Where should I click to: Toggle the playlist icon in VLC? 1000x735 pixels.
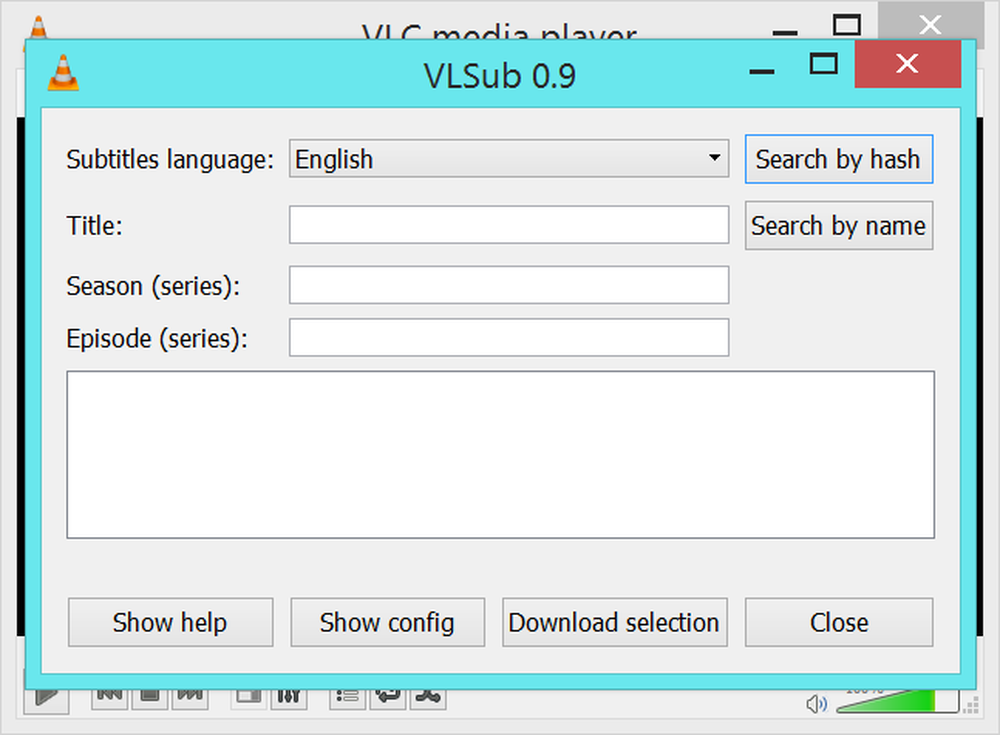348,698
